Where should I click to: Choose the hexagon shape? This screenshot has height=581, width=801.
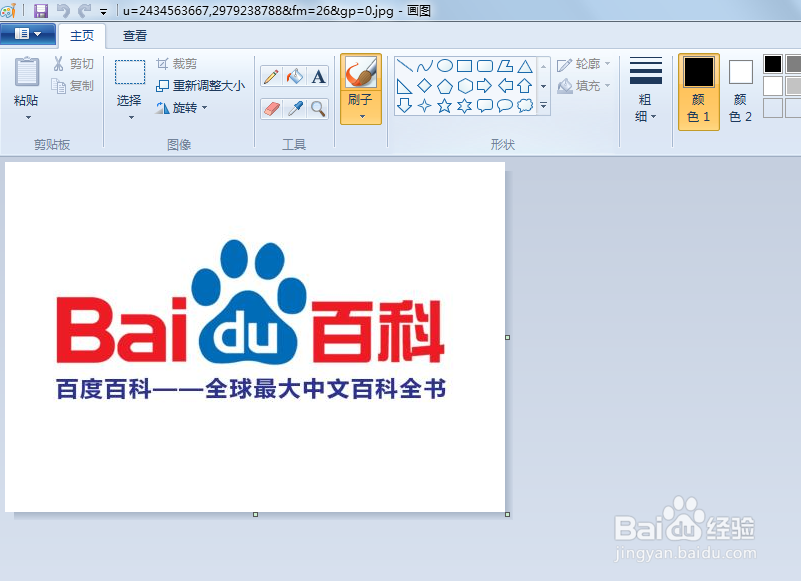coord(464,86)
